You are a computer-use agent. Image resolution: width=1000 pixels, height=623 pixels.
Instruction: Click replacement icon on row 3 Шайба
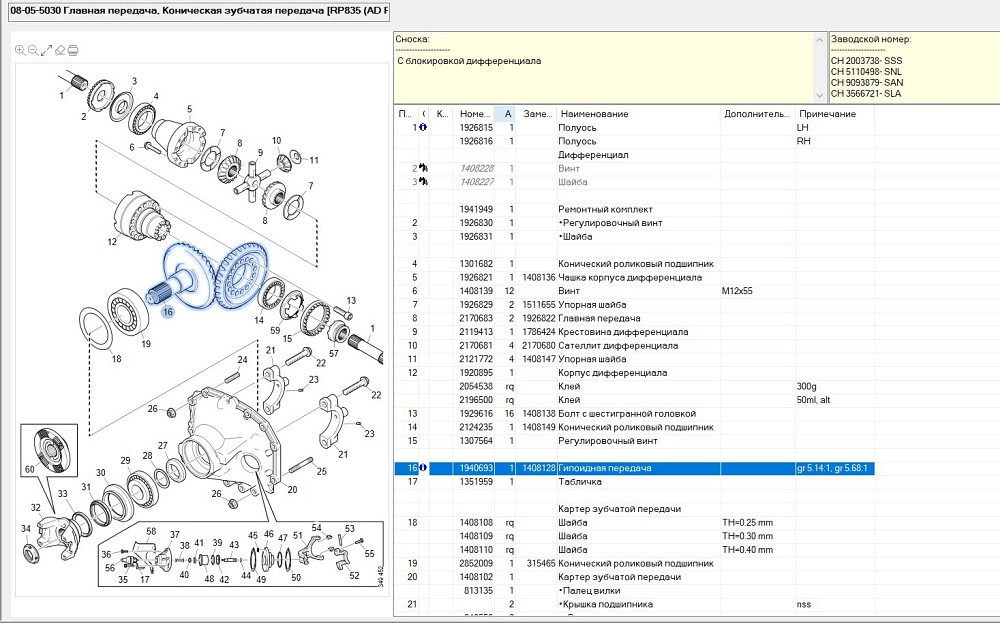(423, 182)
